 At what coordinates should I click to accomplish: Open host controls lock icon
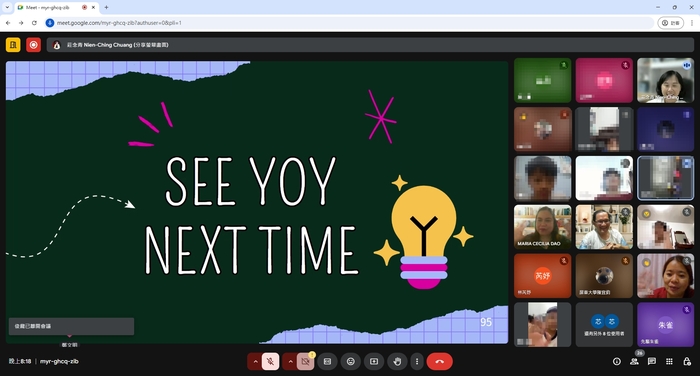point(687,361)
